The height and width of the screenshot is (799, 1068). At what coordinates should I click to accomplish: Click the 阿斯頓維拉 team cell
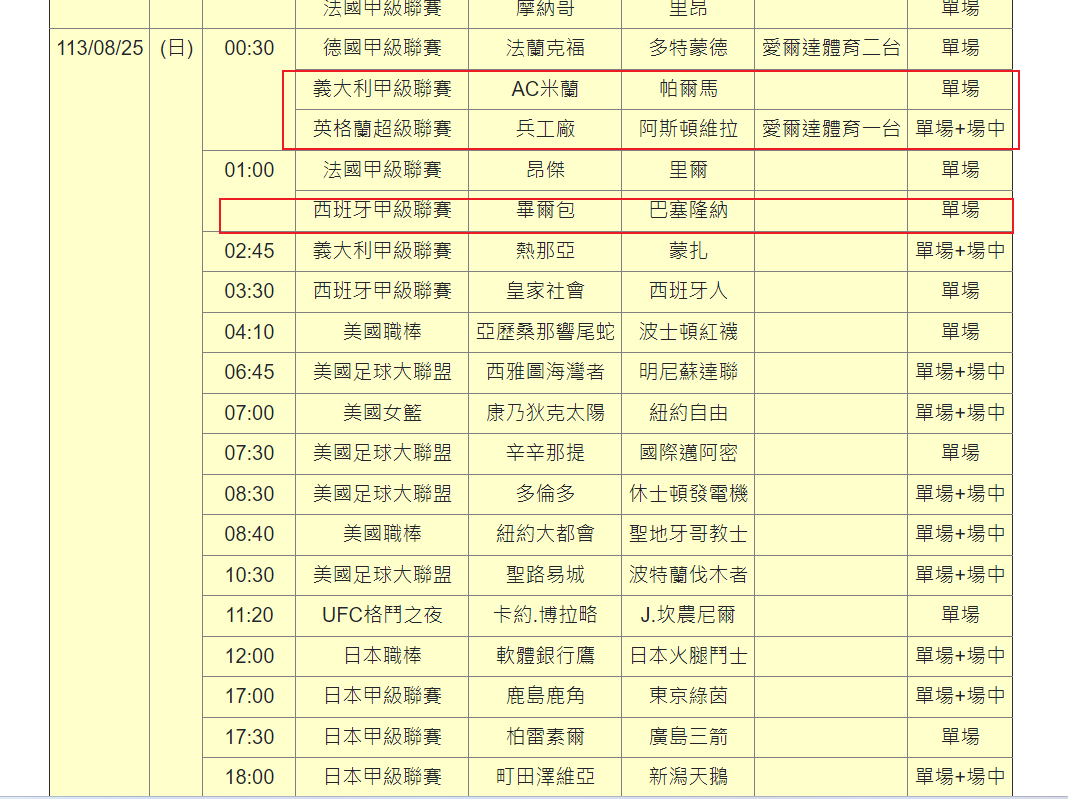coord(688,129)
